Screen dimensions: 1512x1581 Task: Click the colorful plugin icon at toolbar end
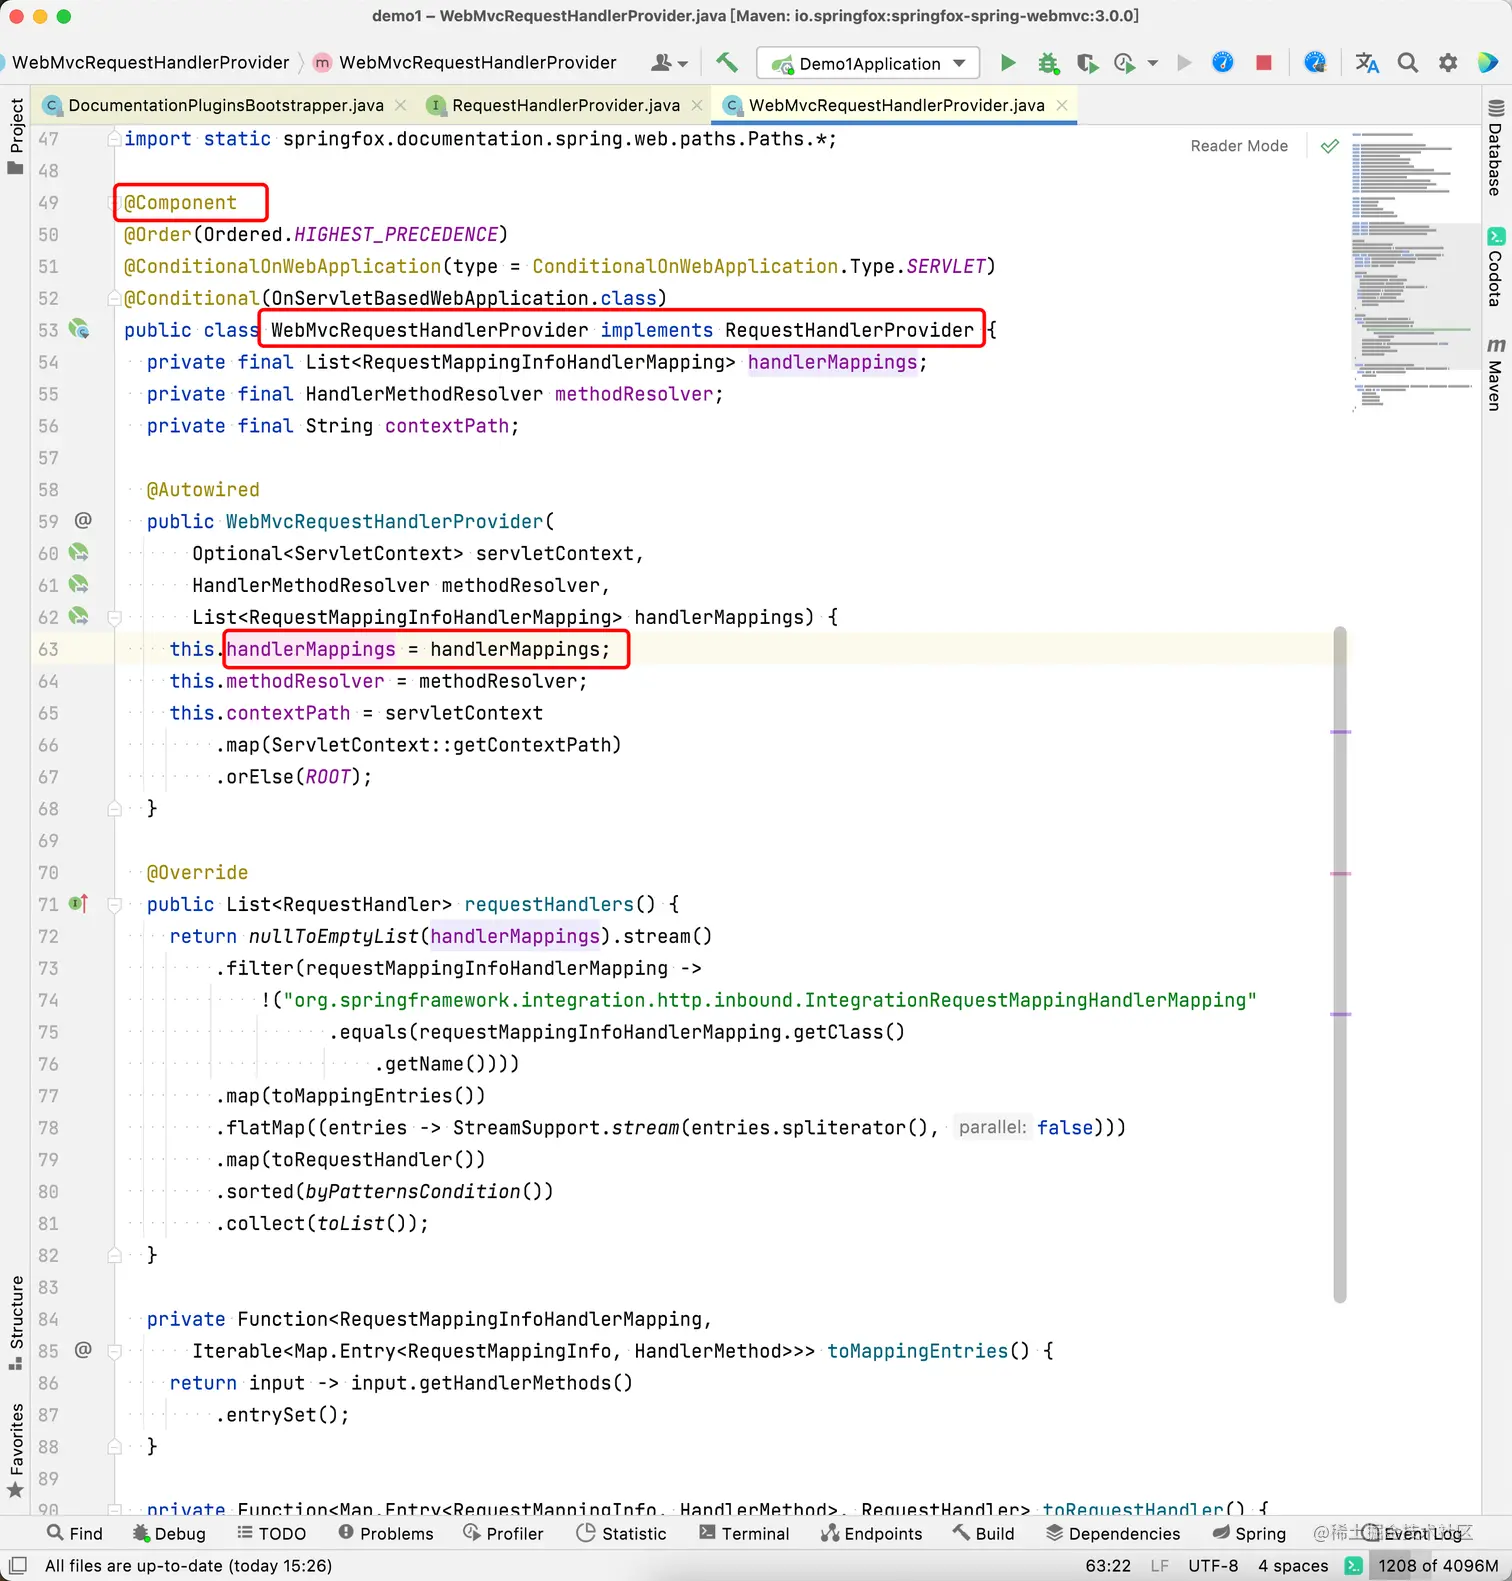[1488, 63]
